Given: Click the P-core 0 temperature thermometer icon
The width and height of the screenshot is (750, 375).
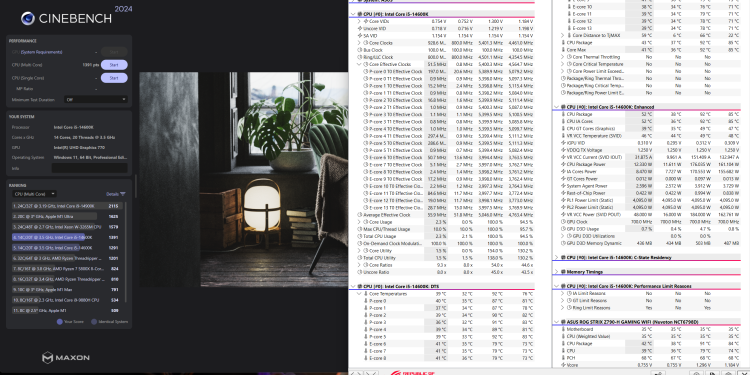Looking at the screenshot, I should 366,301.
